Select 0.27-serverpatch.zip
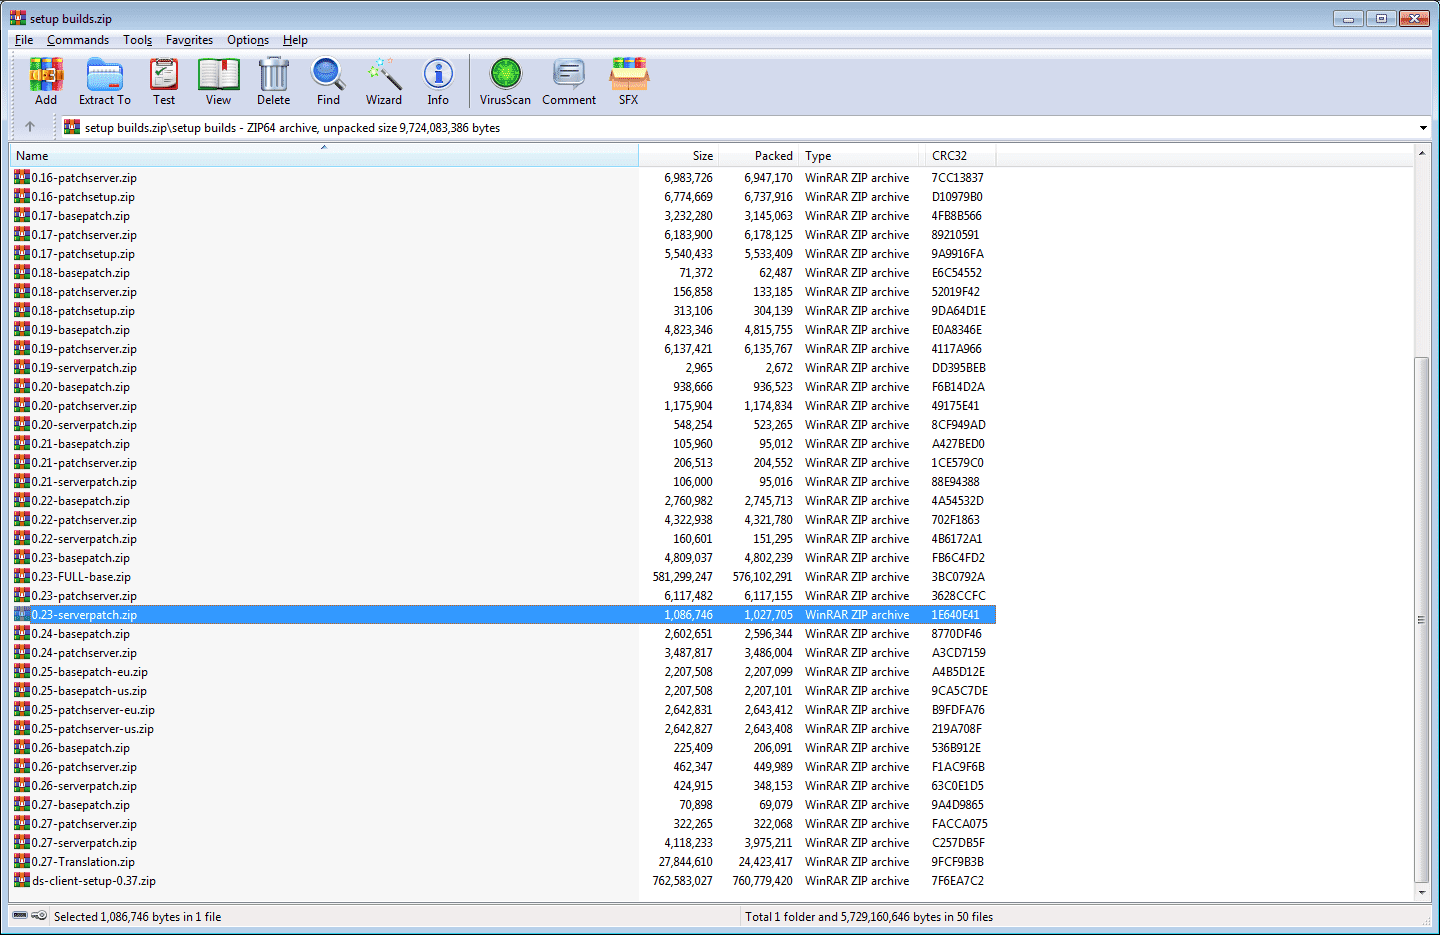1440x935 pixels. coord(84,842)
